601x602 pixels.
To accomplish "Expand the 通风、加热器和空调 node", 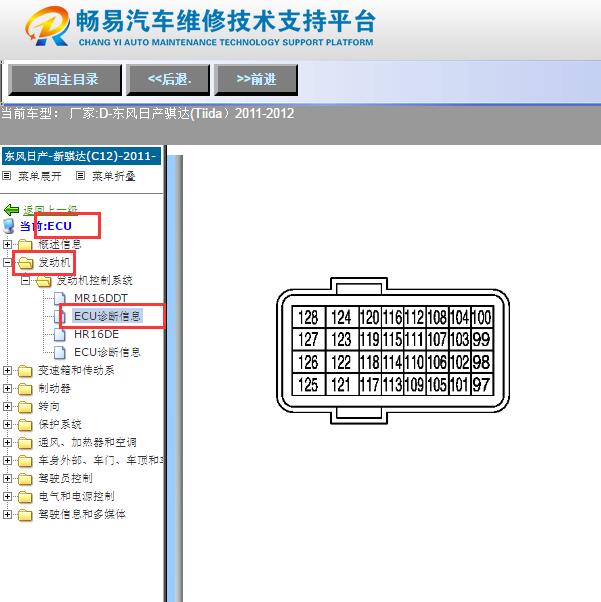I will coord(7,442).
